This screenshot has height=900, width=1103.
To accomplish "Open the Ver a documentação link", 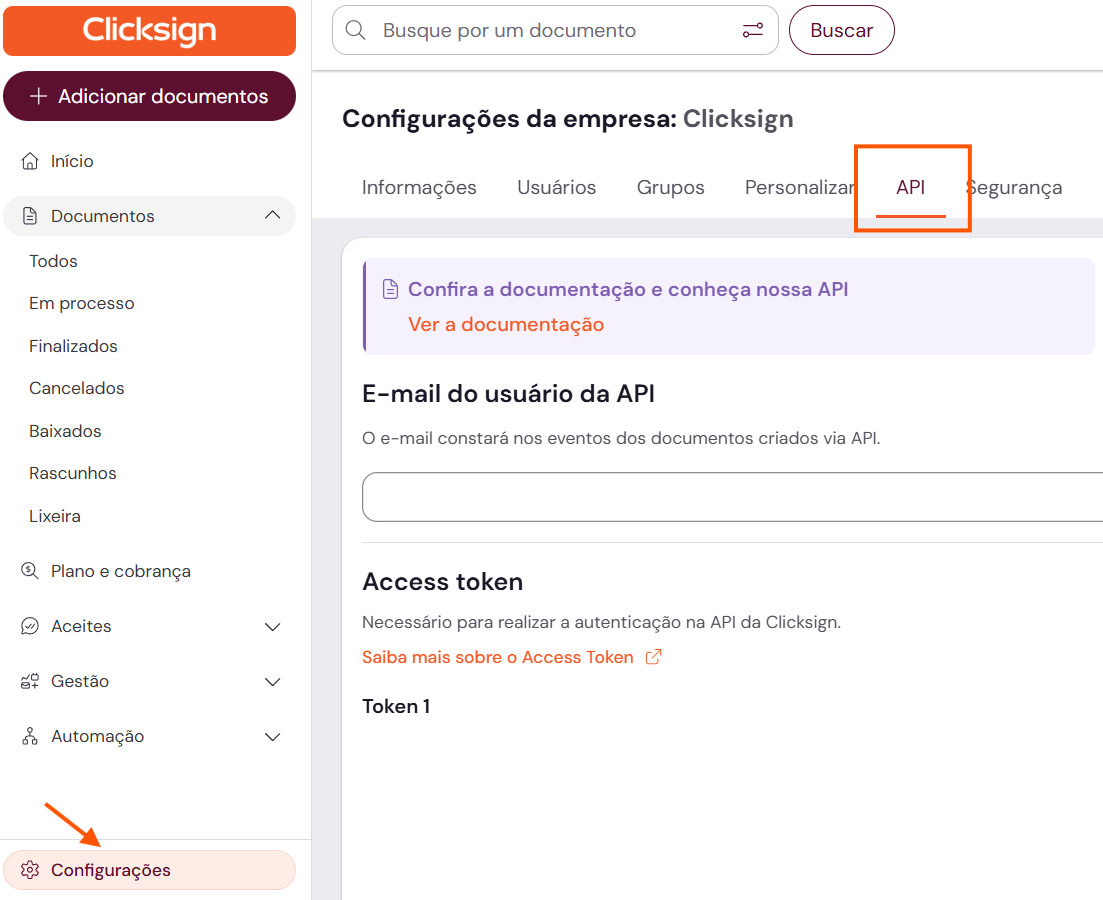I will pos(506,324).
